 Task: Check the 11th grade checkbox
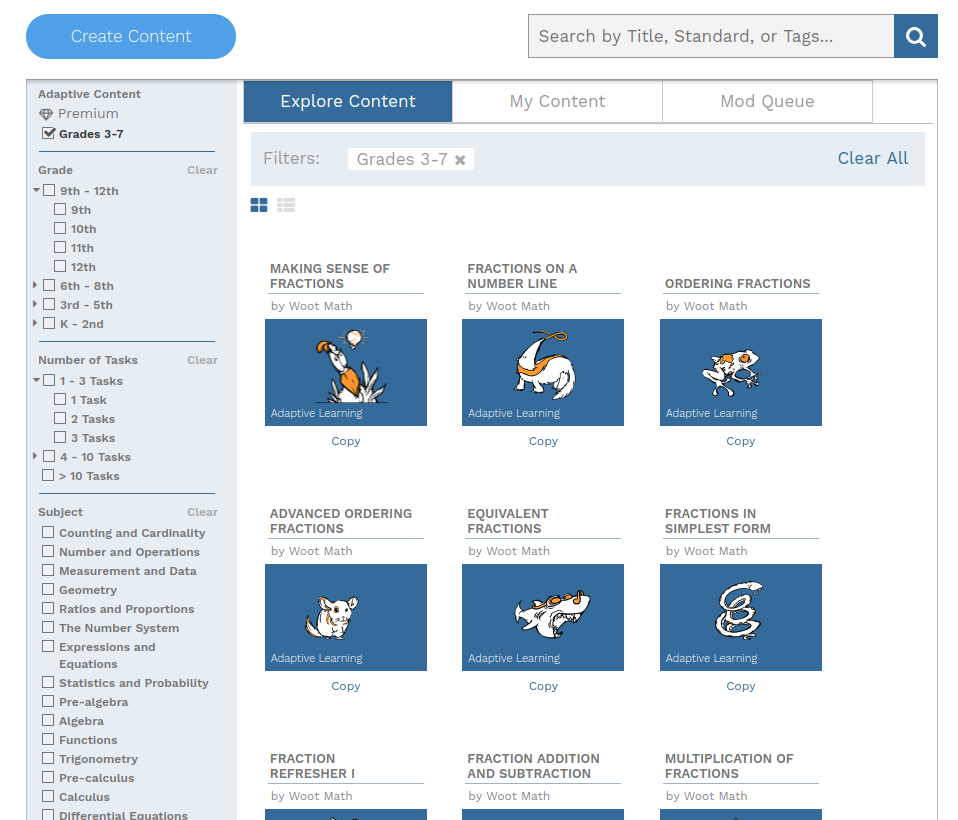coord(60,247)
